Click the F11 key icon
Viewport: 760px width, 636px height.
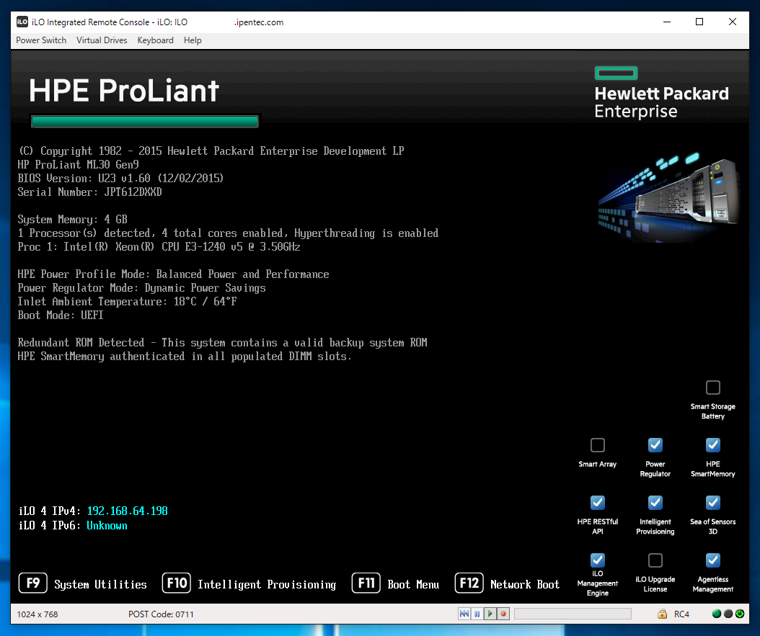coord(366,583)
